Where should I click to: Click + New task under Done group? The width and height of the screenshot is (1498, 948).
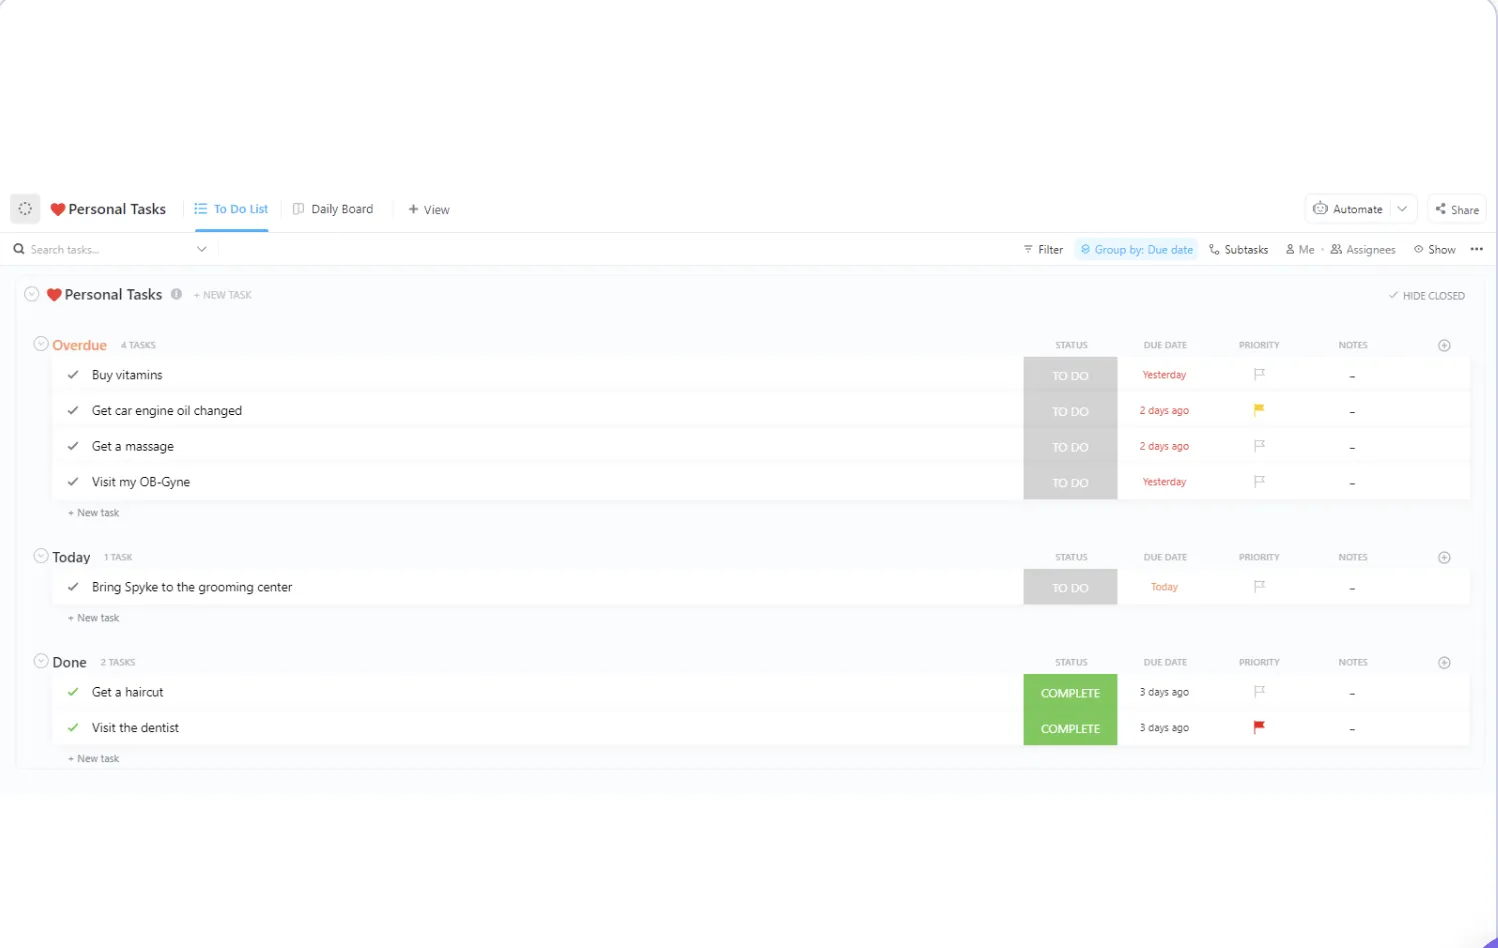93,758
